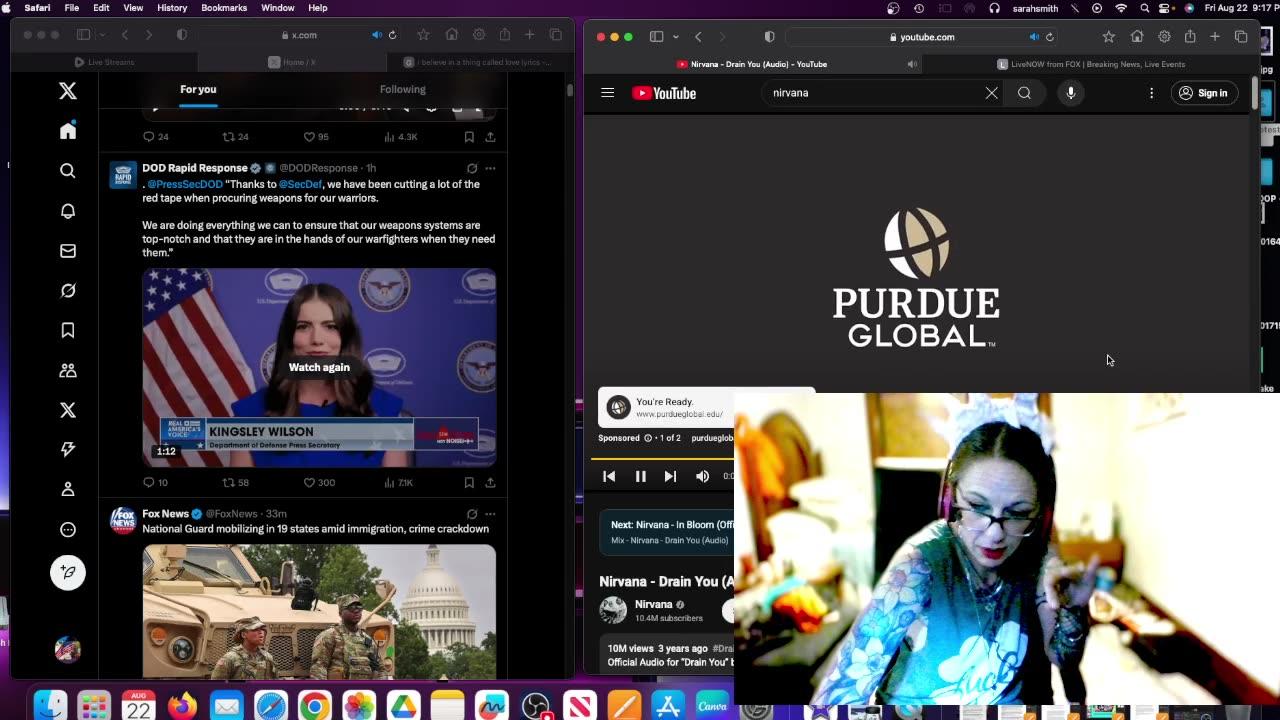Open Wi-Fi status in menu bar

point(1121,8)
